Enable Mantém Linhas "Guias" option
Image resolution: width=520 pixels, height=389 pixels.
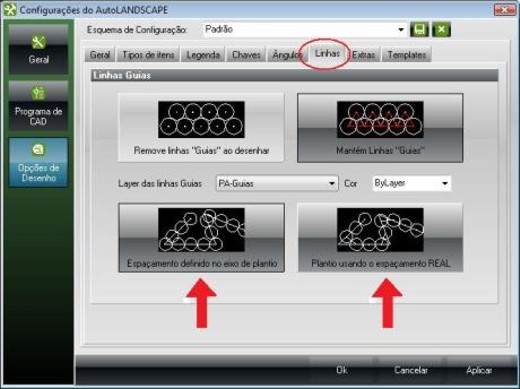(380, 128)
